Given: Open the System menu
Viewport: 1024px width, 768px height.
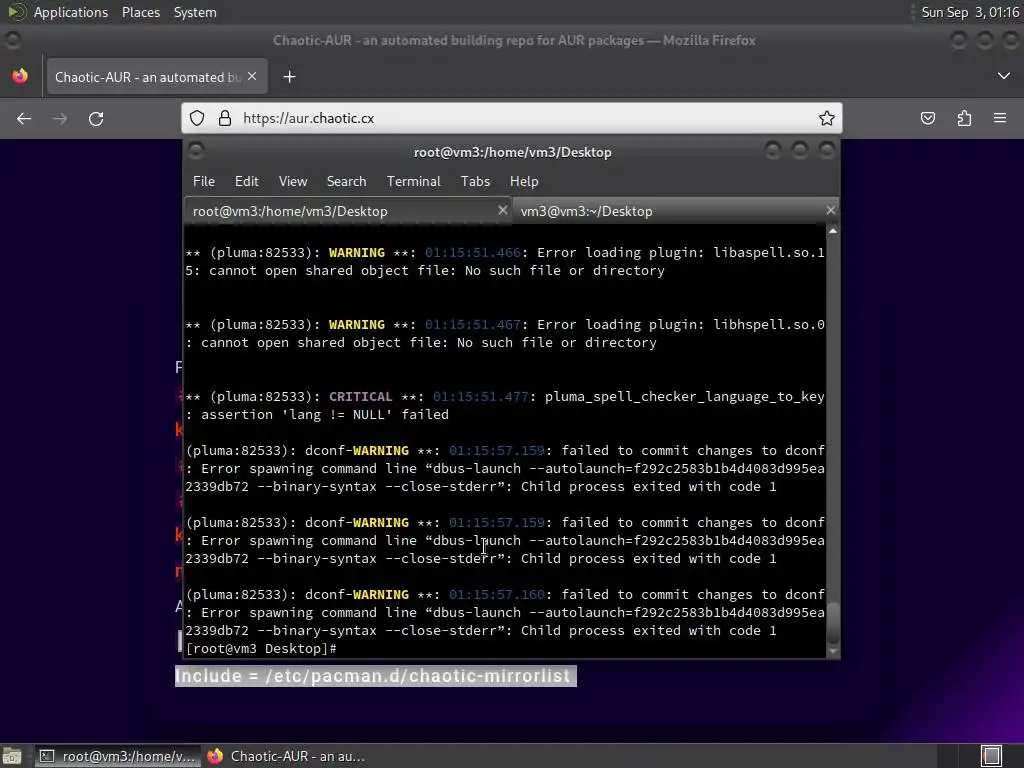Looking at the screenshot, I should click(195, 12).
